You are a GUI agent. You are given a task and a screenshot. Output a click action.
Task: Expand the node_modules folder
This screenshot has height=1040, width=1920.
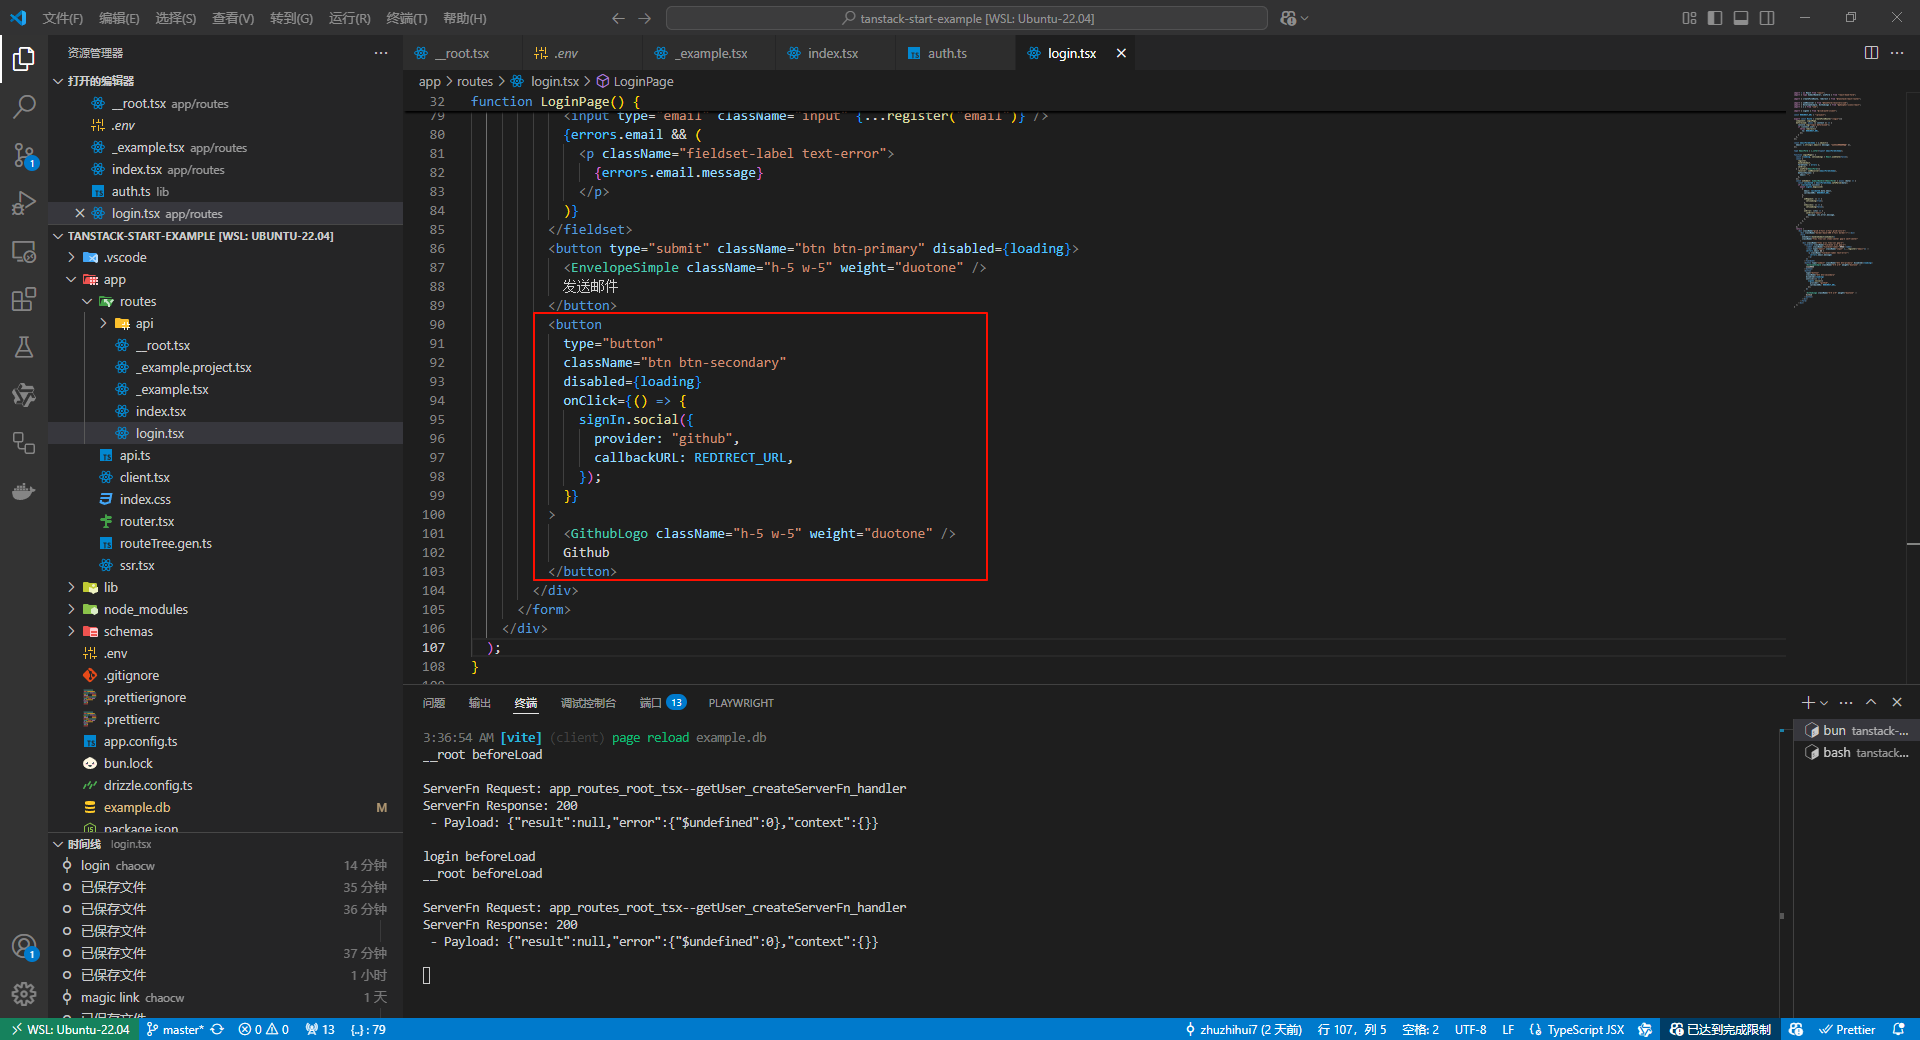(71, 610)
